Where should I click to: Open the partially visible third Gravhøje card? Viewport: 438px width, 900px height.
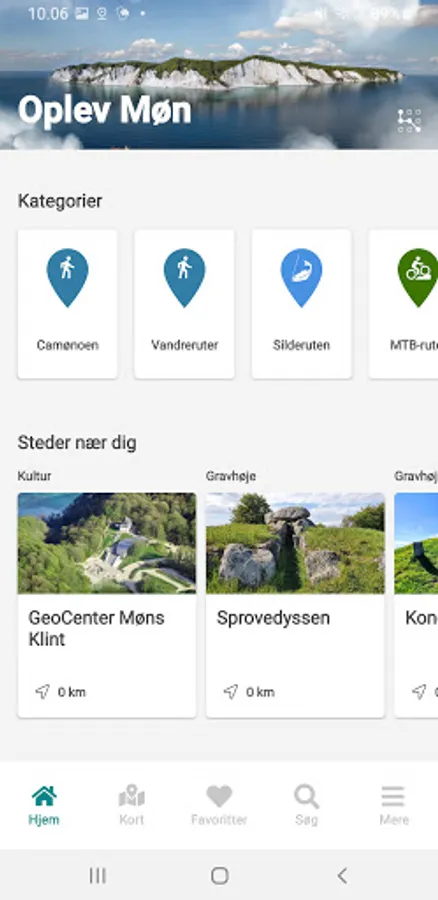(x=416, y=605)
